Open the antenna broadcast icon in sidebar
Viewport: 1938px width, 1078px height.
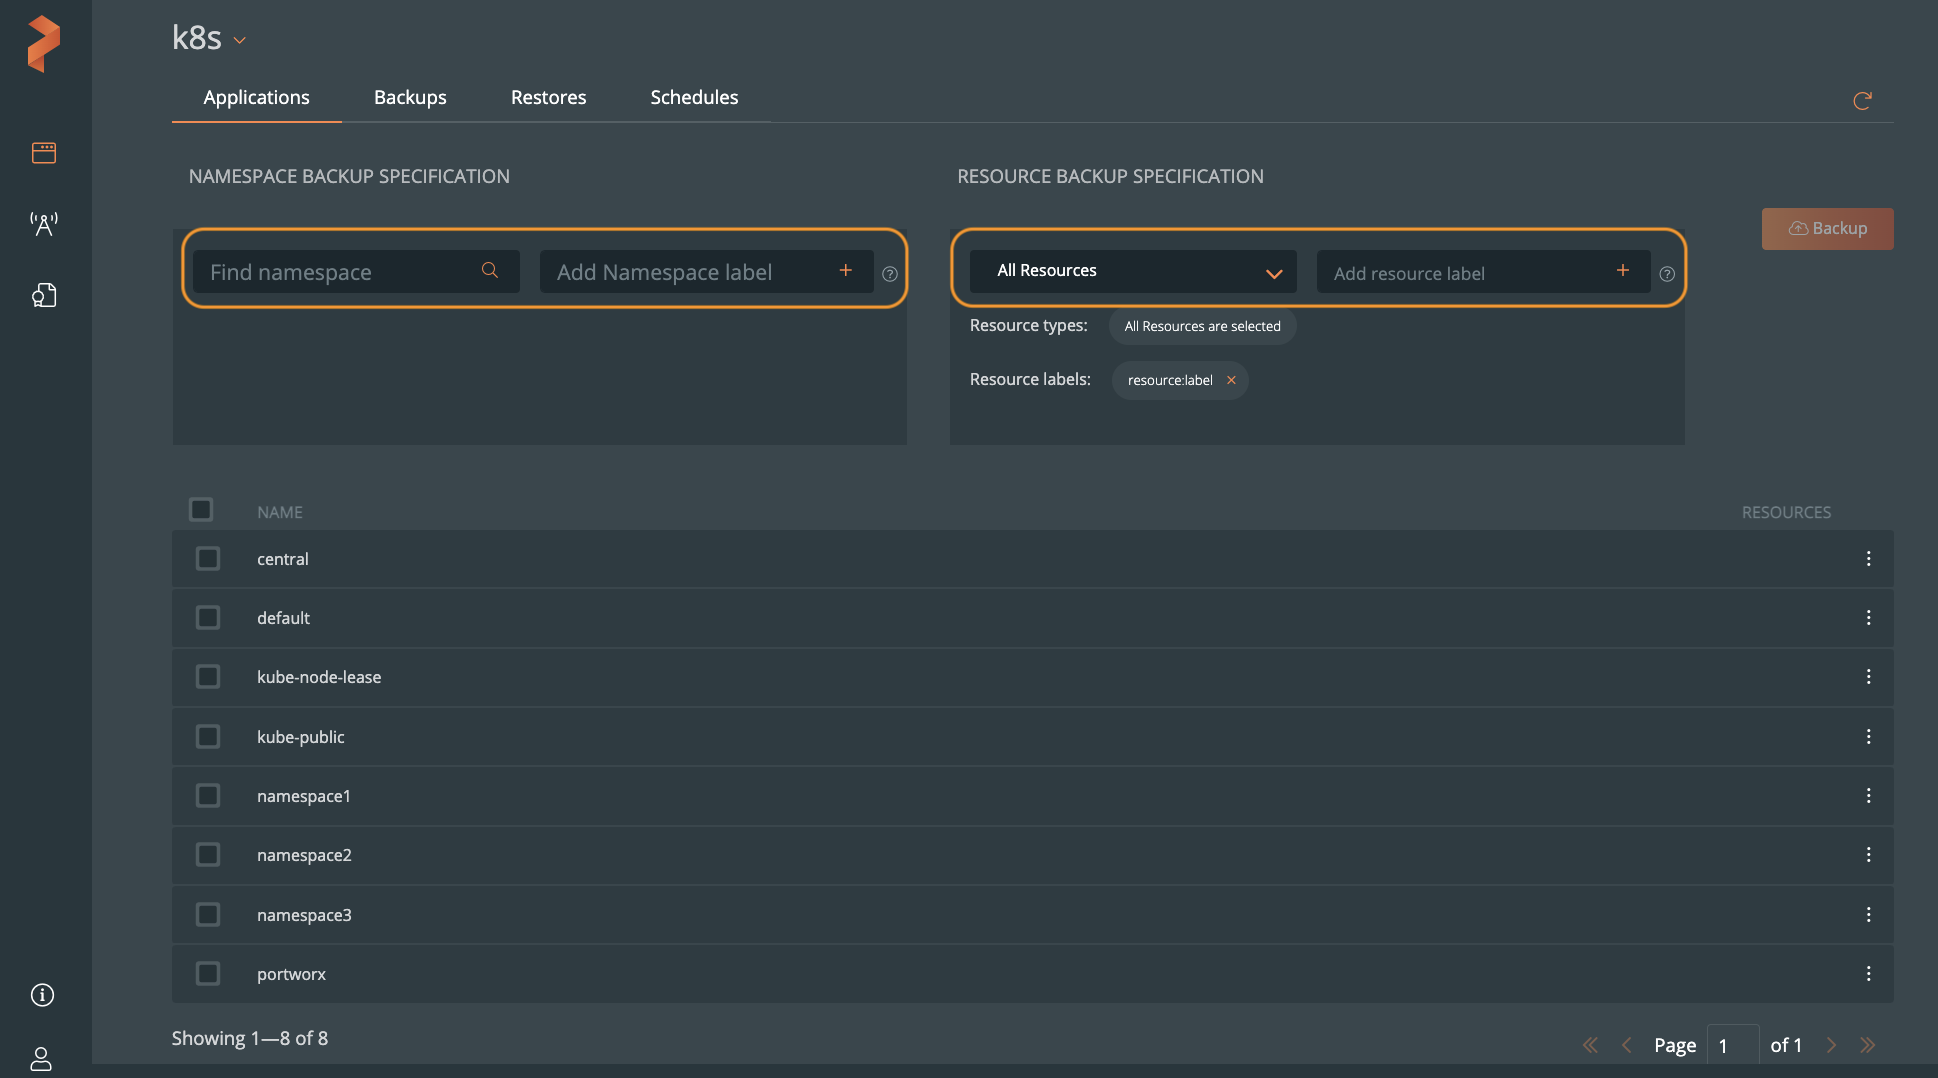click(x=43, y=224)
